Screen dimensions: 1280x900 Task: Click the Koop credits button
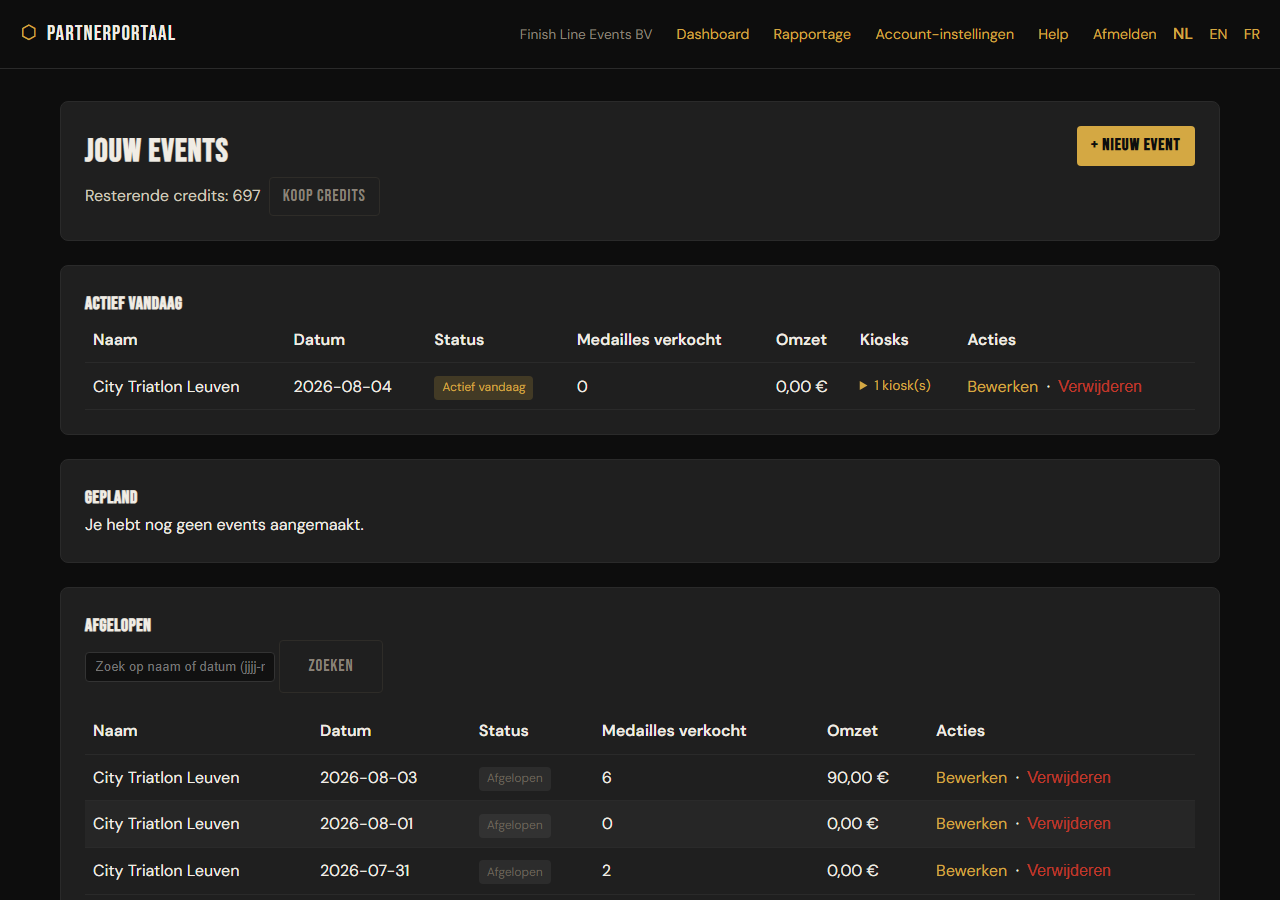tap(324, 196)
